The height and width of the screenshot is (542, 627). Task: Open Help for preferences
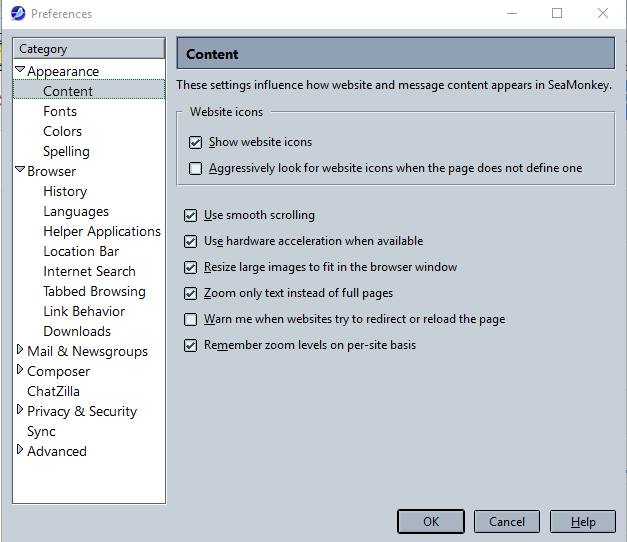pos(583,521)
